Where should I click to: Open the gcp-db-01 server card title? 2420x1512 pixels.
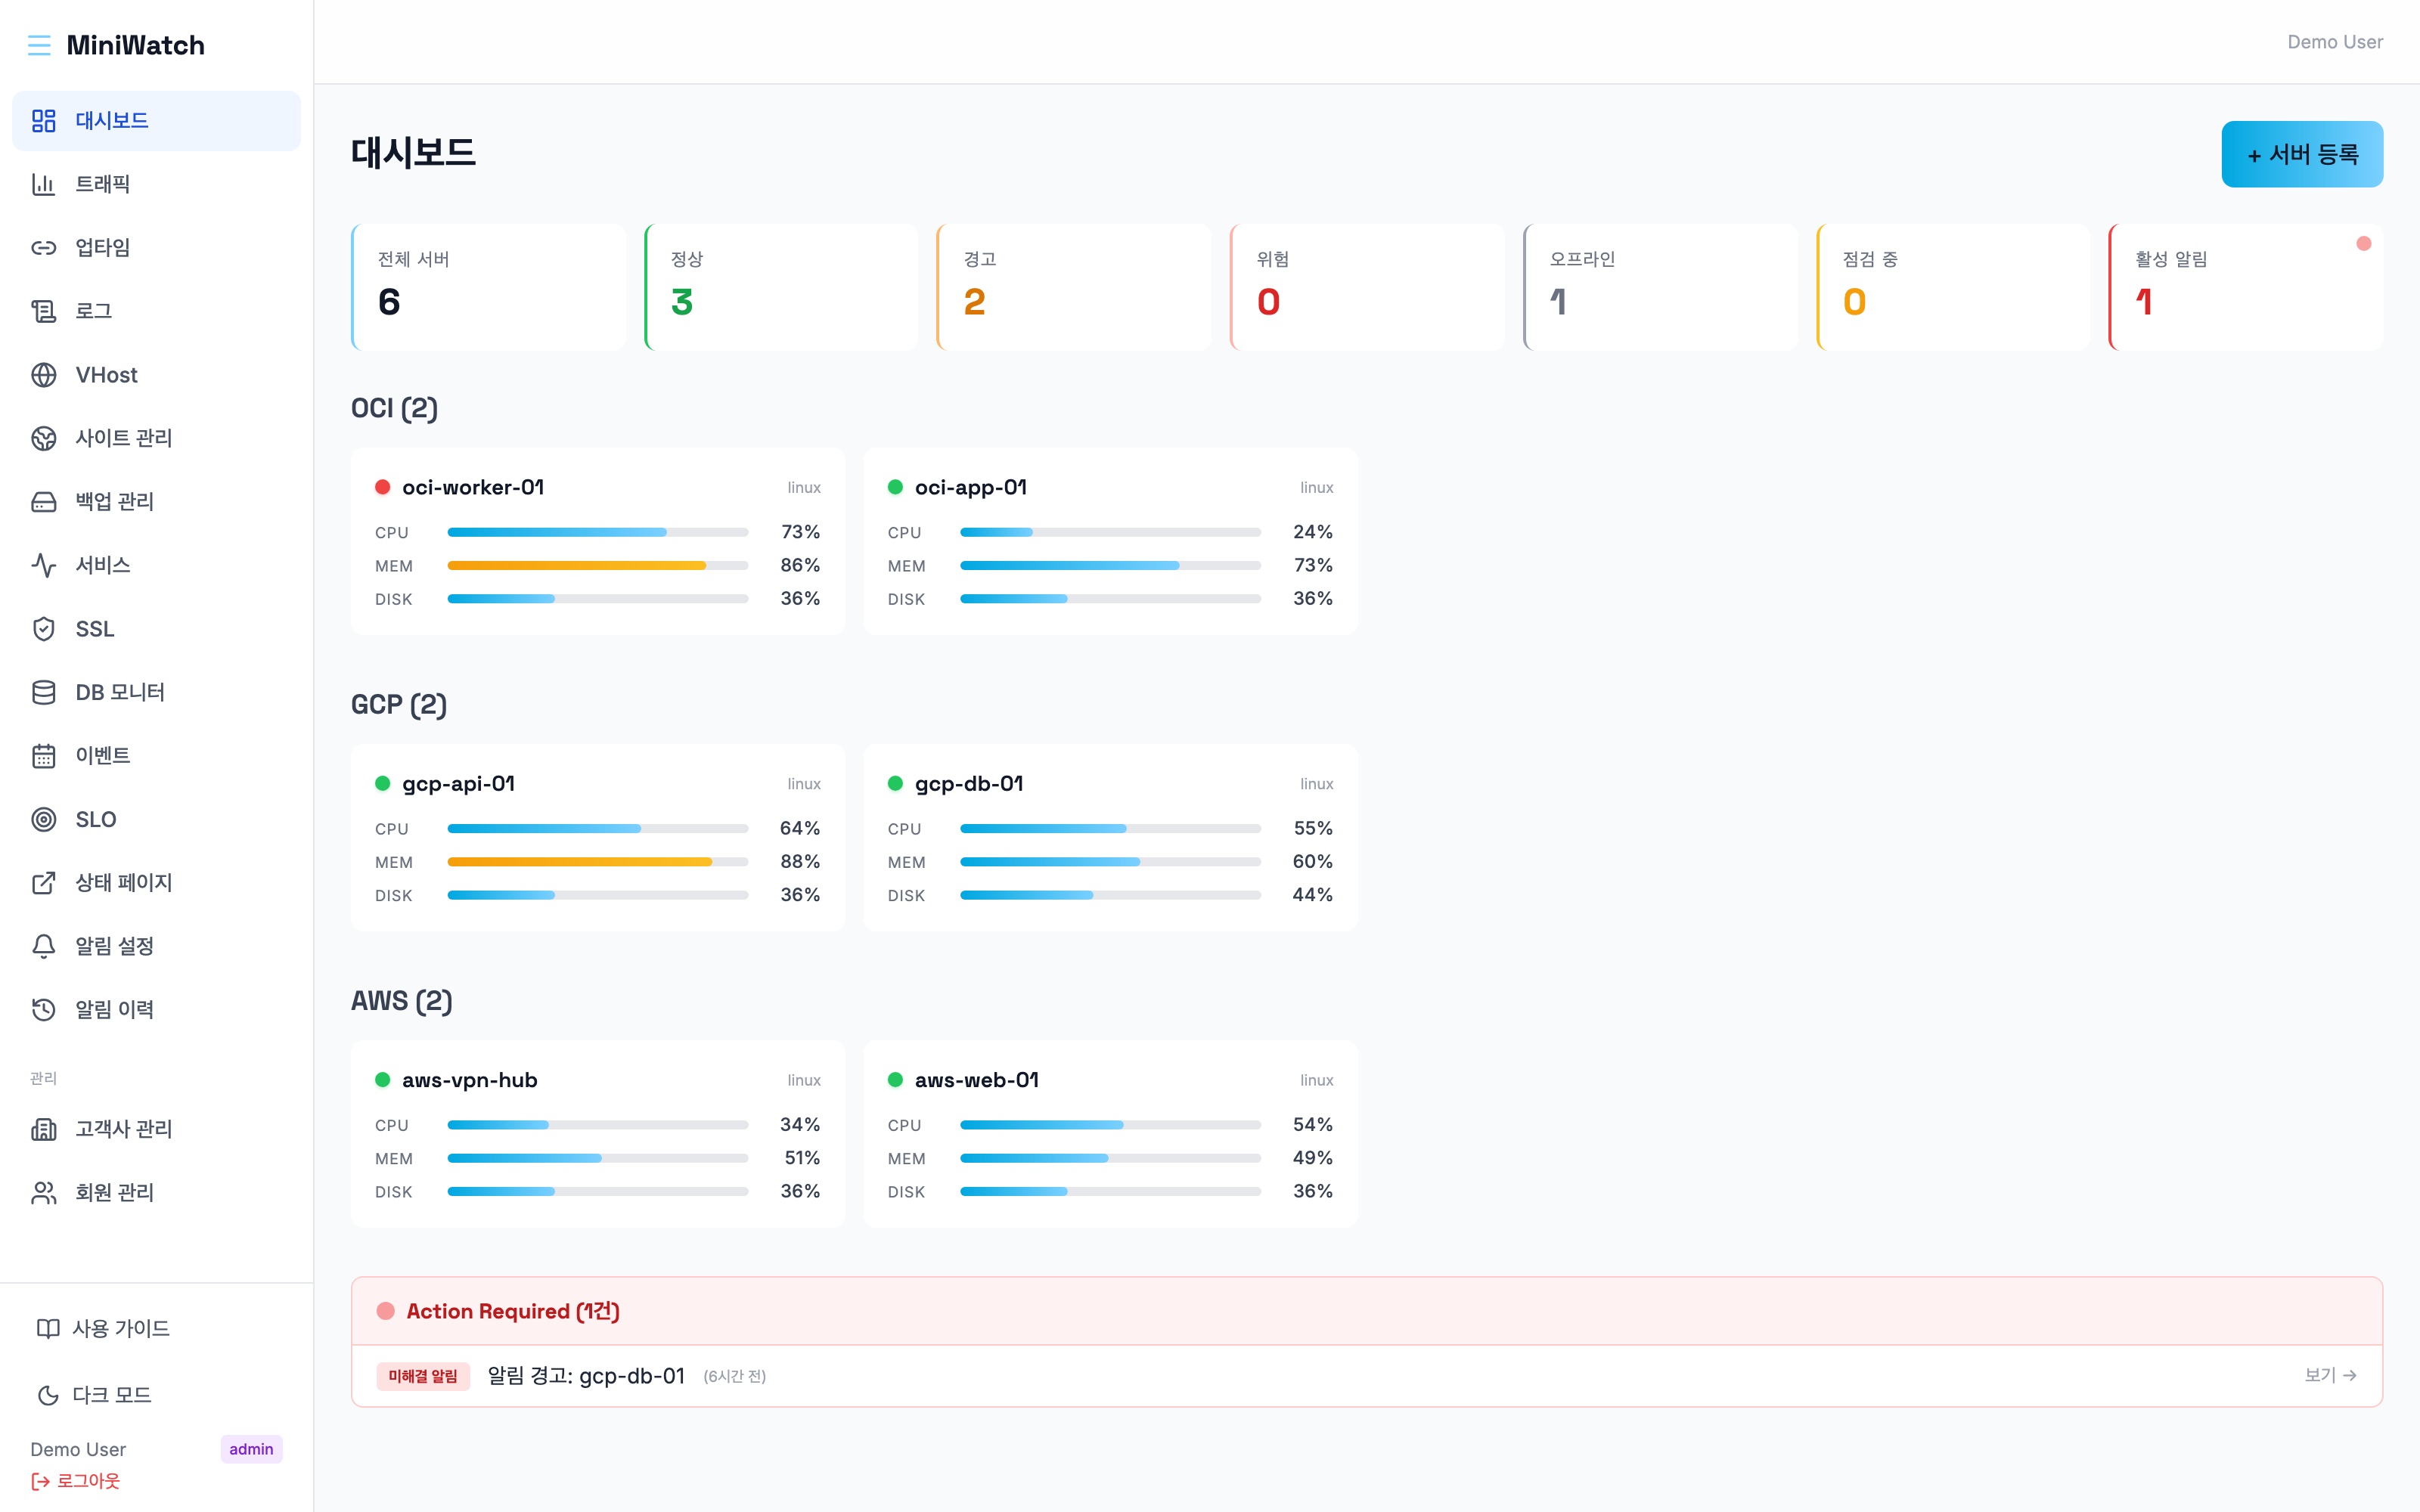[x=969, y=784]
